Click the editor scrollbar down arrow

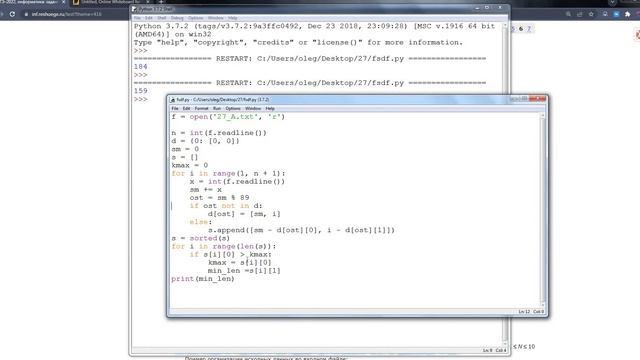(542, 305)
